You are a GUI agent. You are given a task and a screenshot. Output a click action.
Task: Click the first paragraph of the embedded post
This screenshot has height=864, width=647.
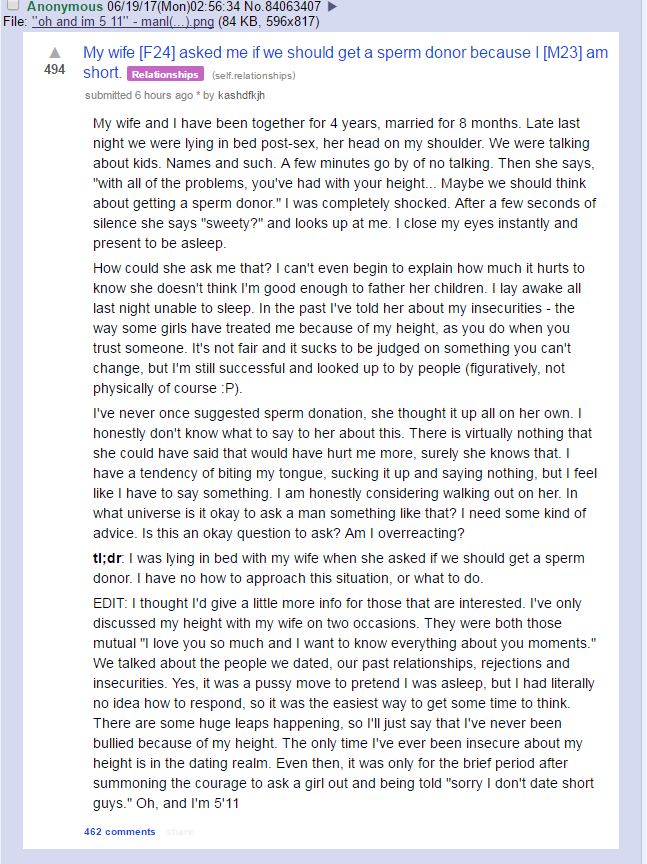[340, 182]
